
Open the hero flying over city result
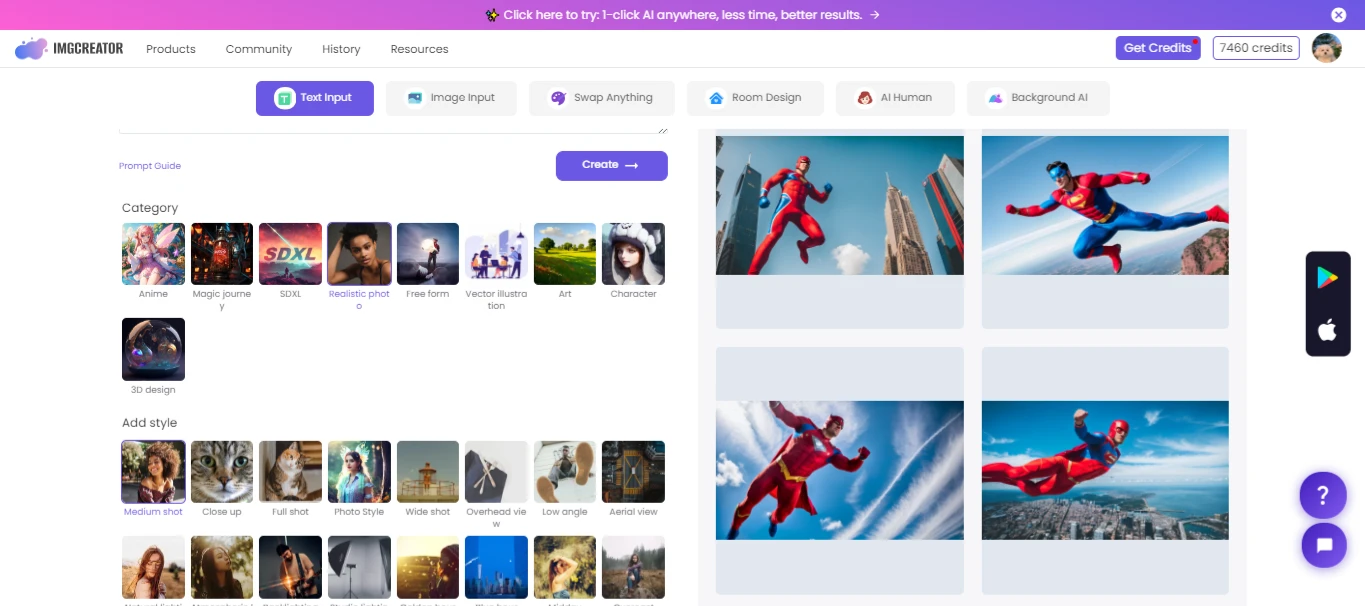[1105, 470]
